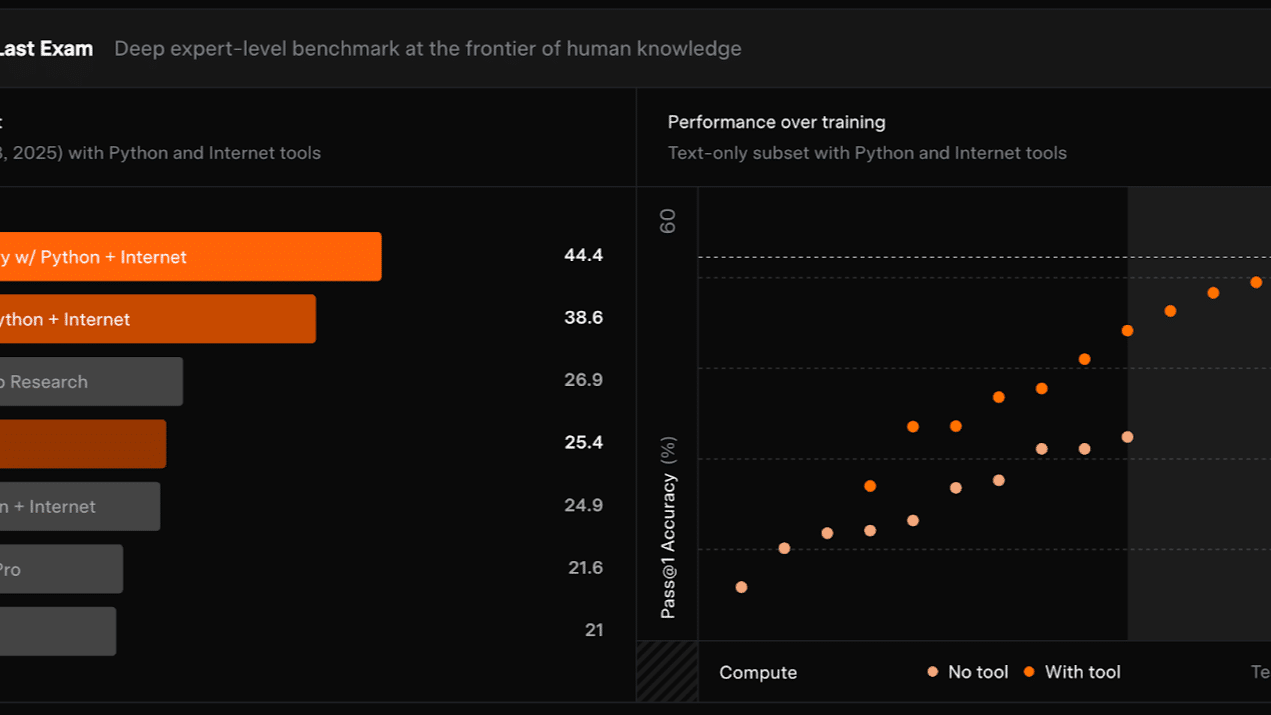Screen dimensions: 1271x715
Task: Click the Performance over training heading
Action: 776,122
